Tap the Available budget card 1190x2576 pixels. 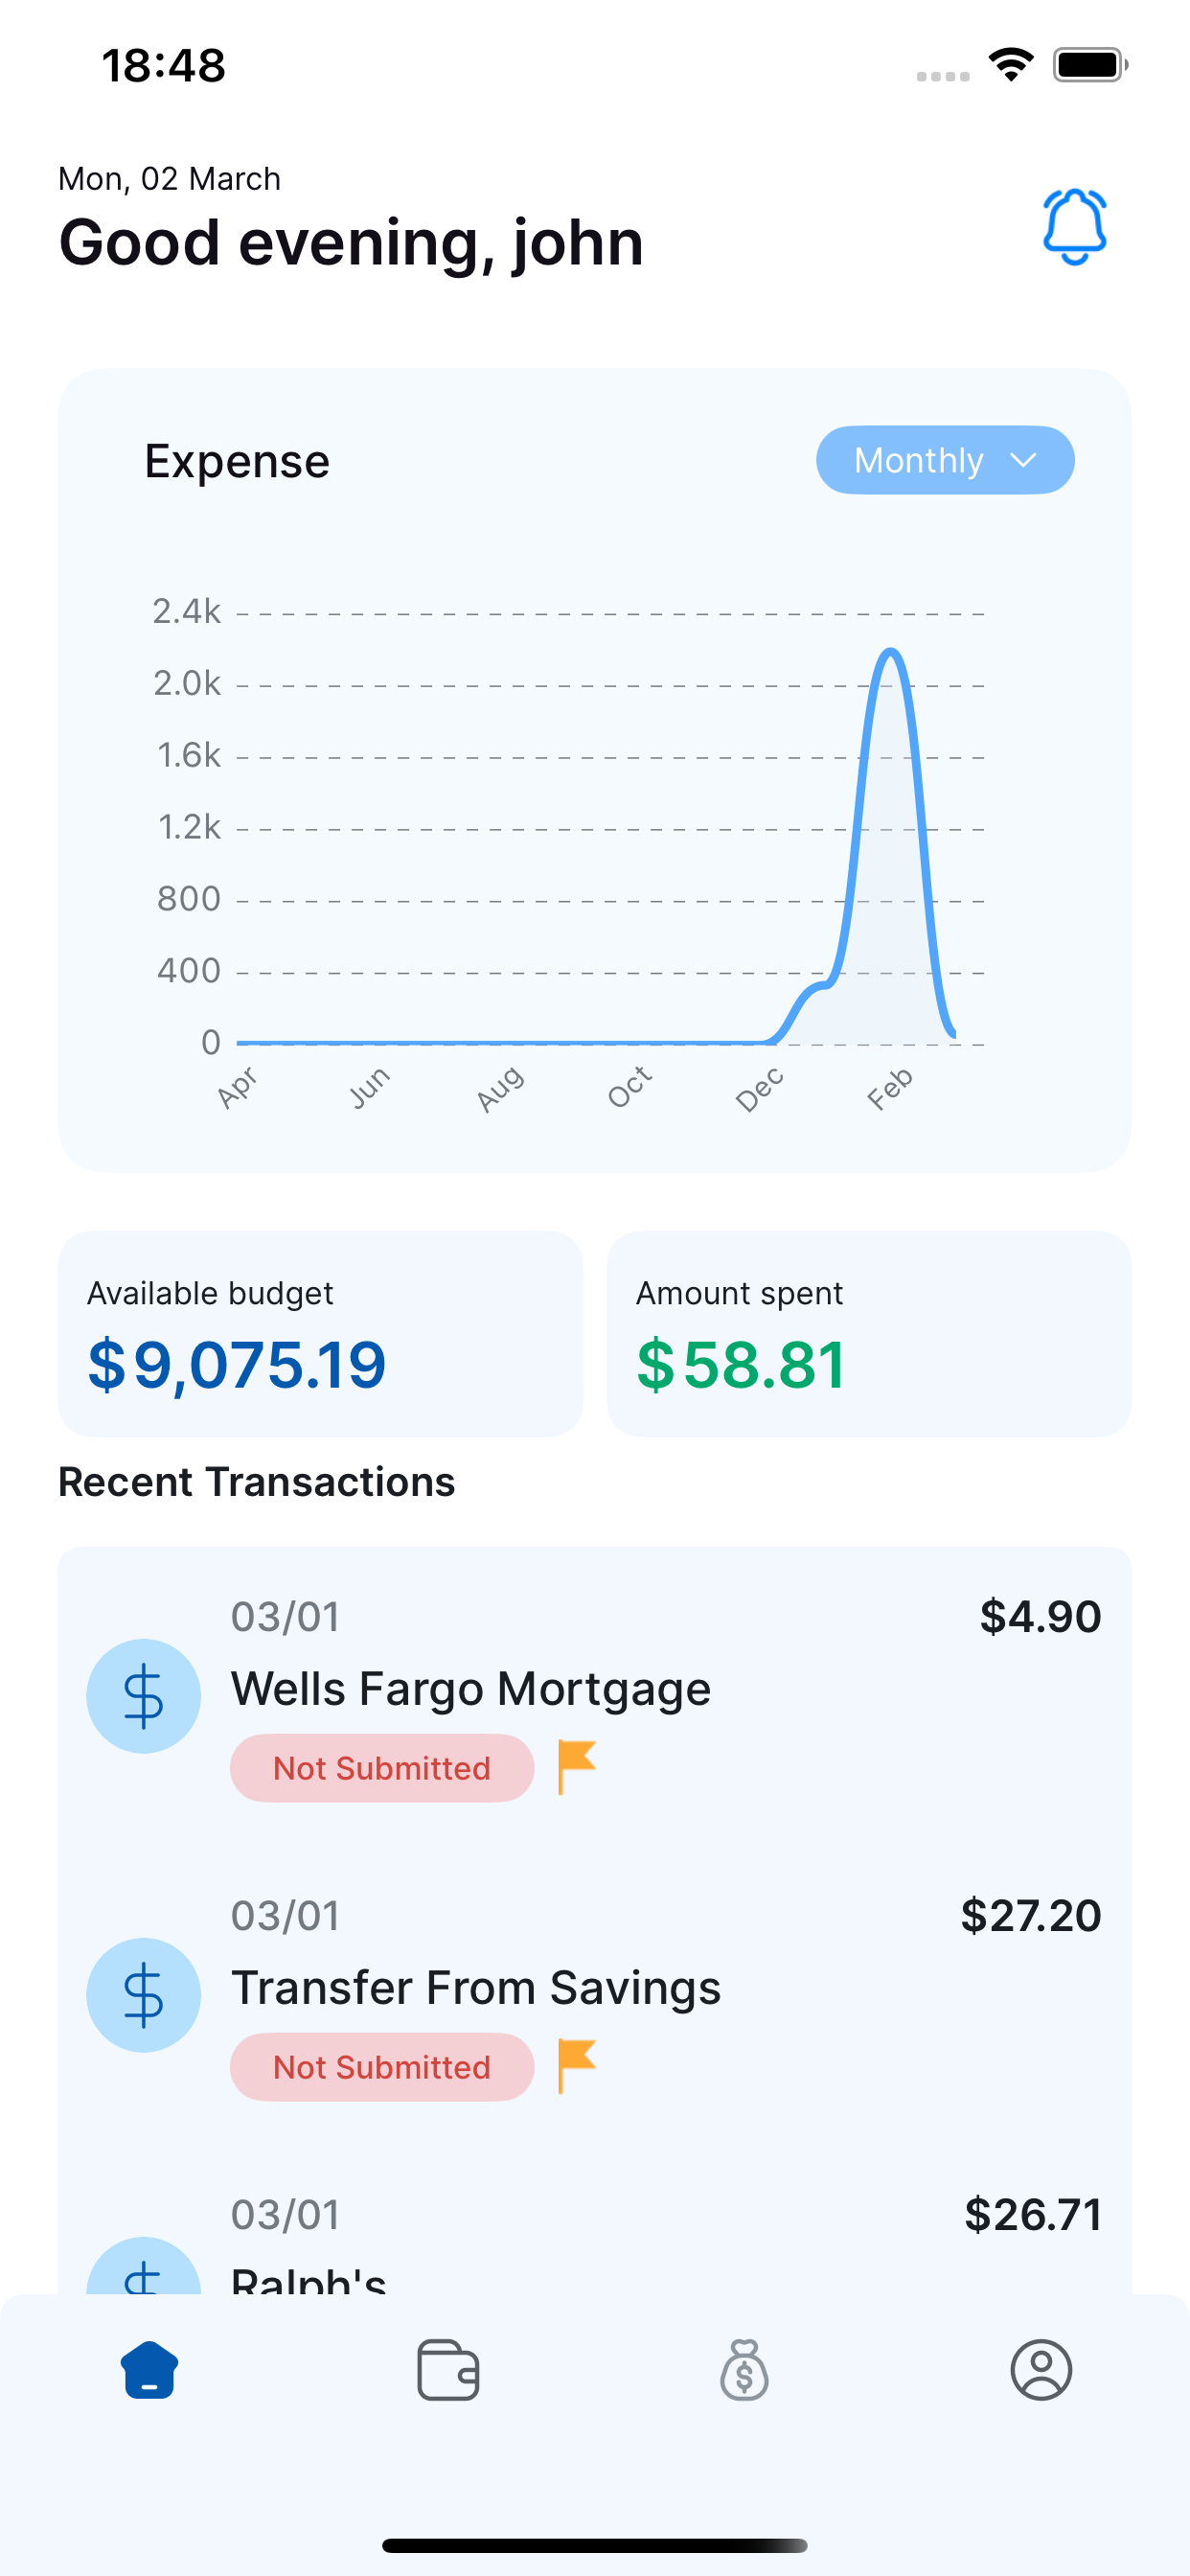click(320, 1333)
